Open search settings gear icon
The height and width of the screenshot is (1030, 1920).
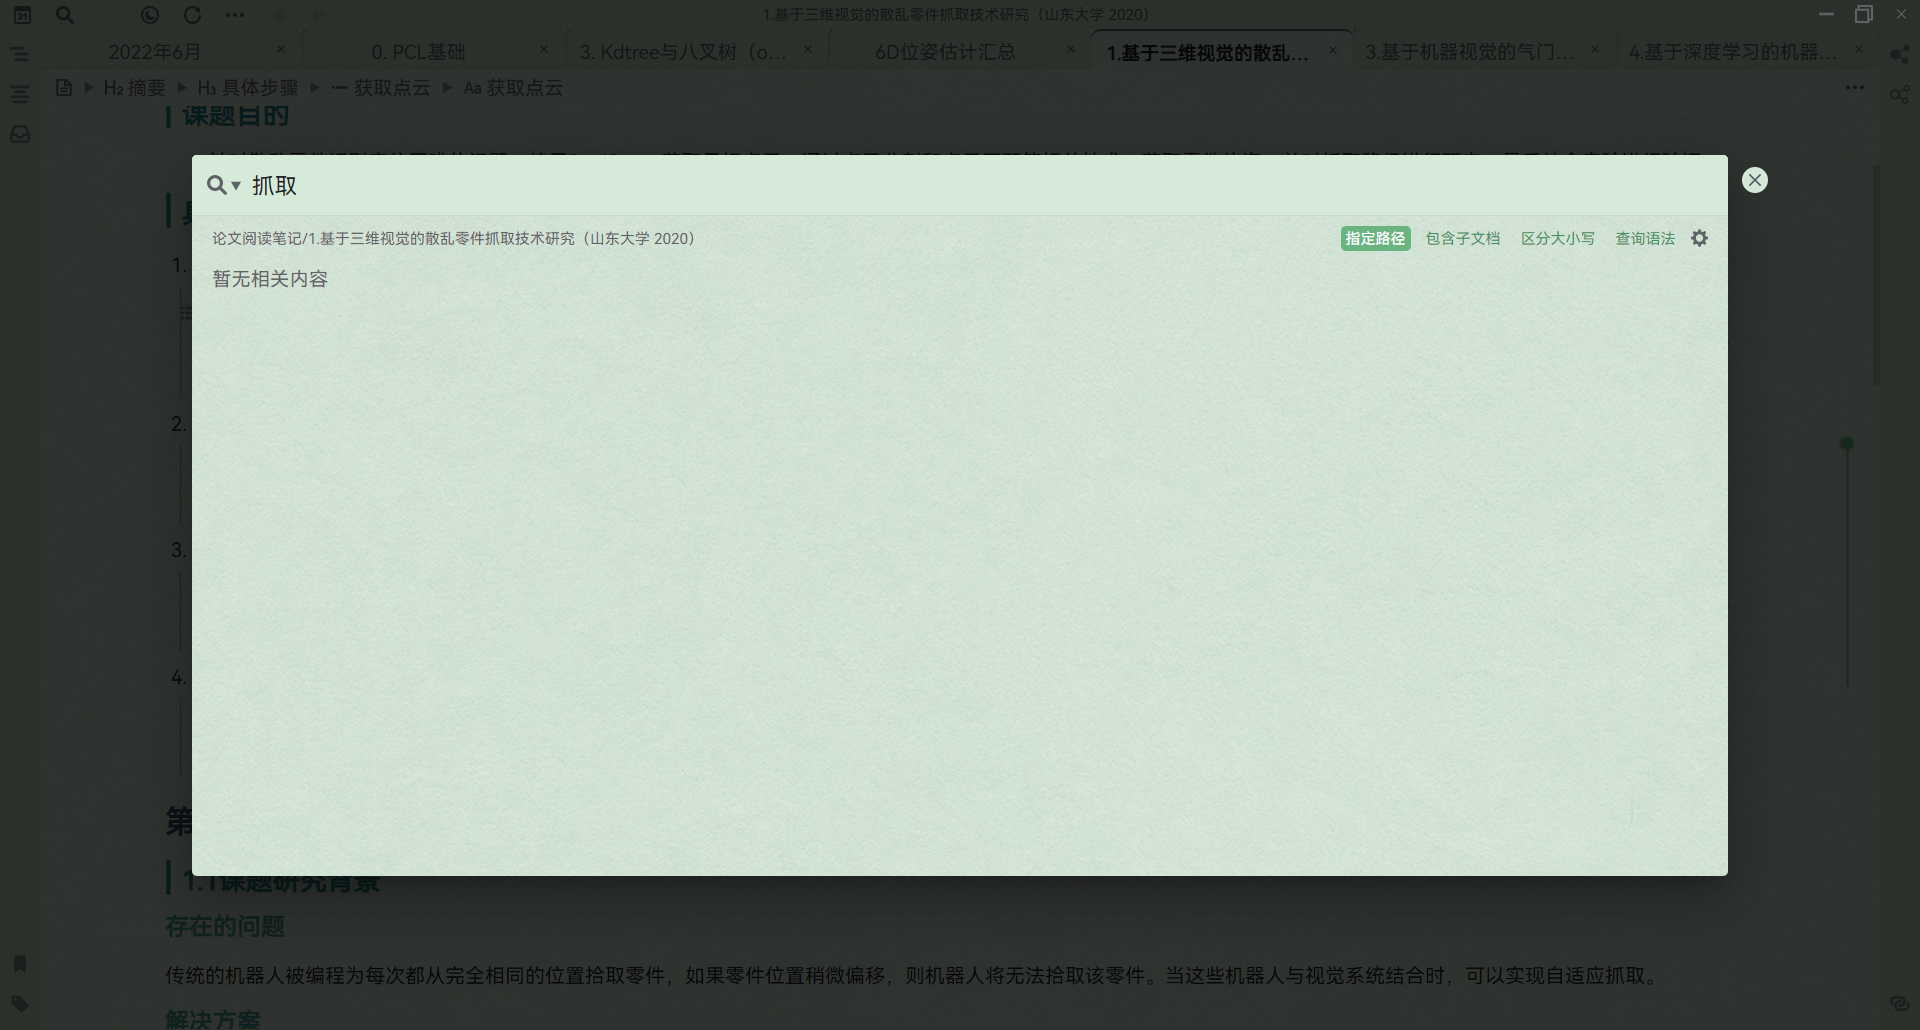coord(1699,238)
